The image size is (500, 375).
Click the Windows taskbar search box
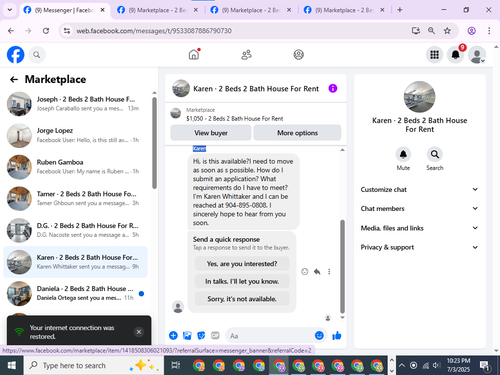(x=94, y=365)
